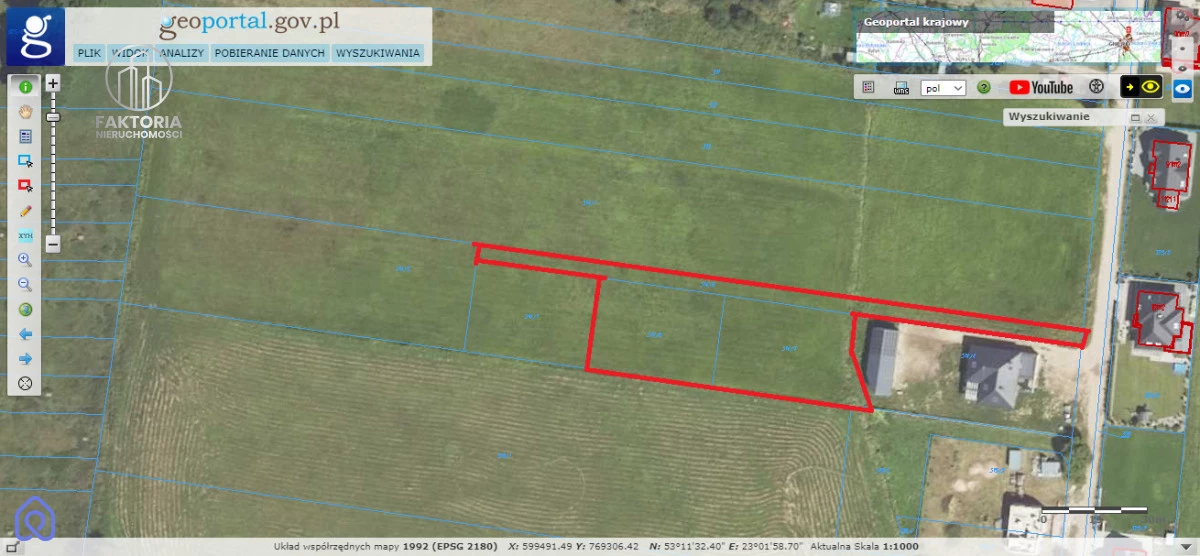Go to next map view arrow
Screen dimensions: 1200x556
coord(25,358)
